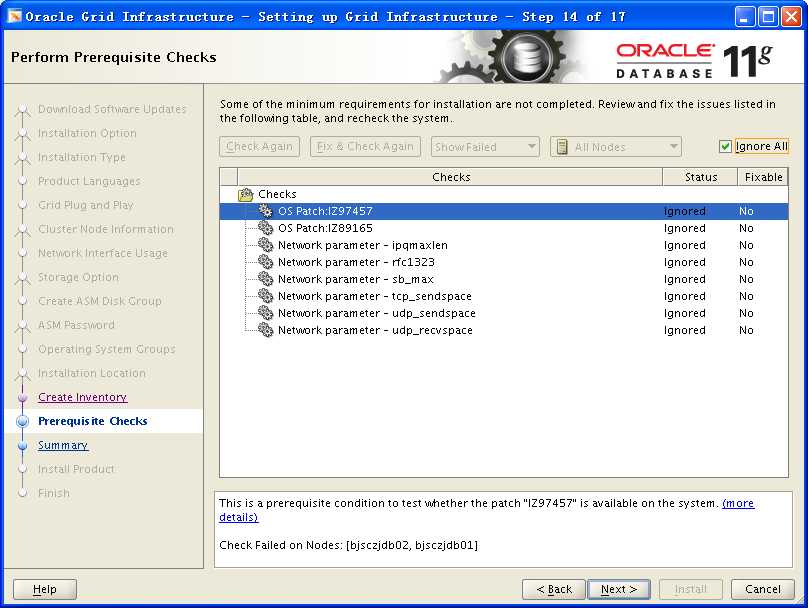Click the Back button
The image size is (808, 608).
[x=554, y=589]
